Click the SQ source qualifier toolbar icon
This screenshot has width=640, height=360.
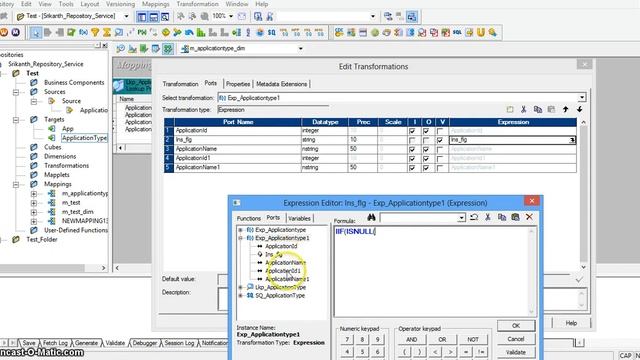(x=271, y=32)
